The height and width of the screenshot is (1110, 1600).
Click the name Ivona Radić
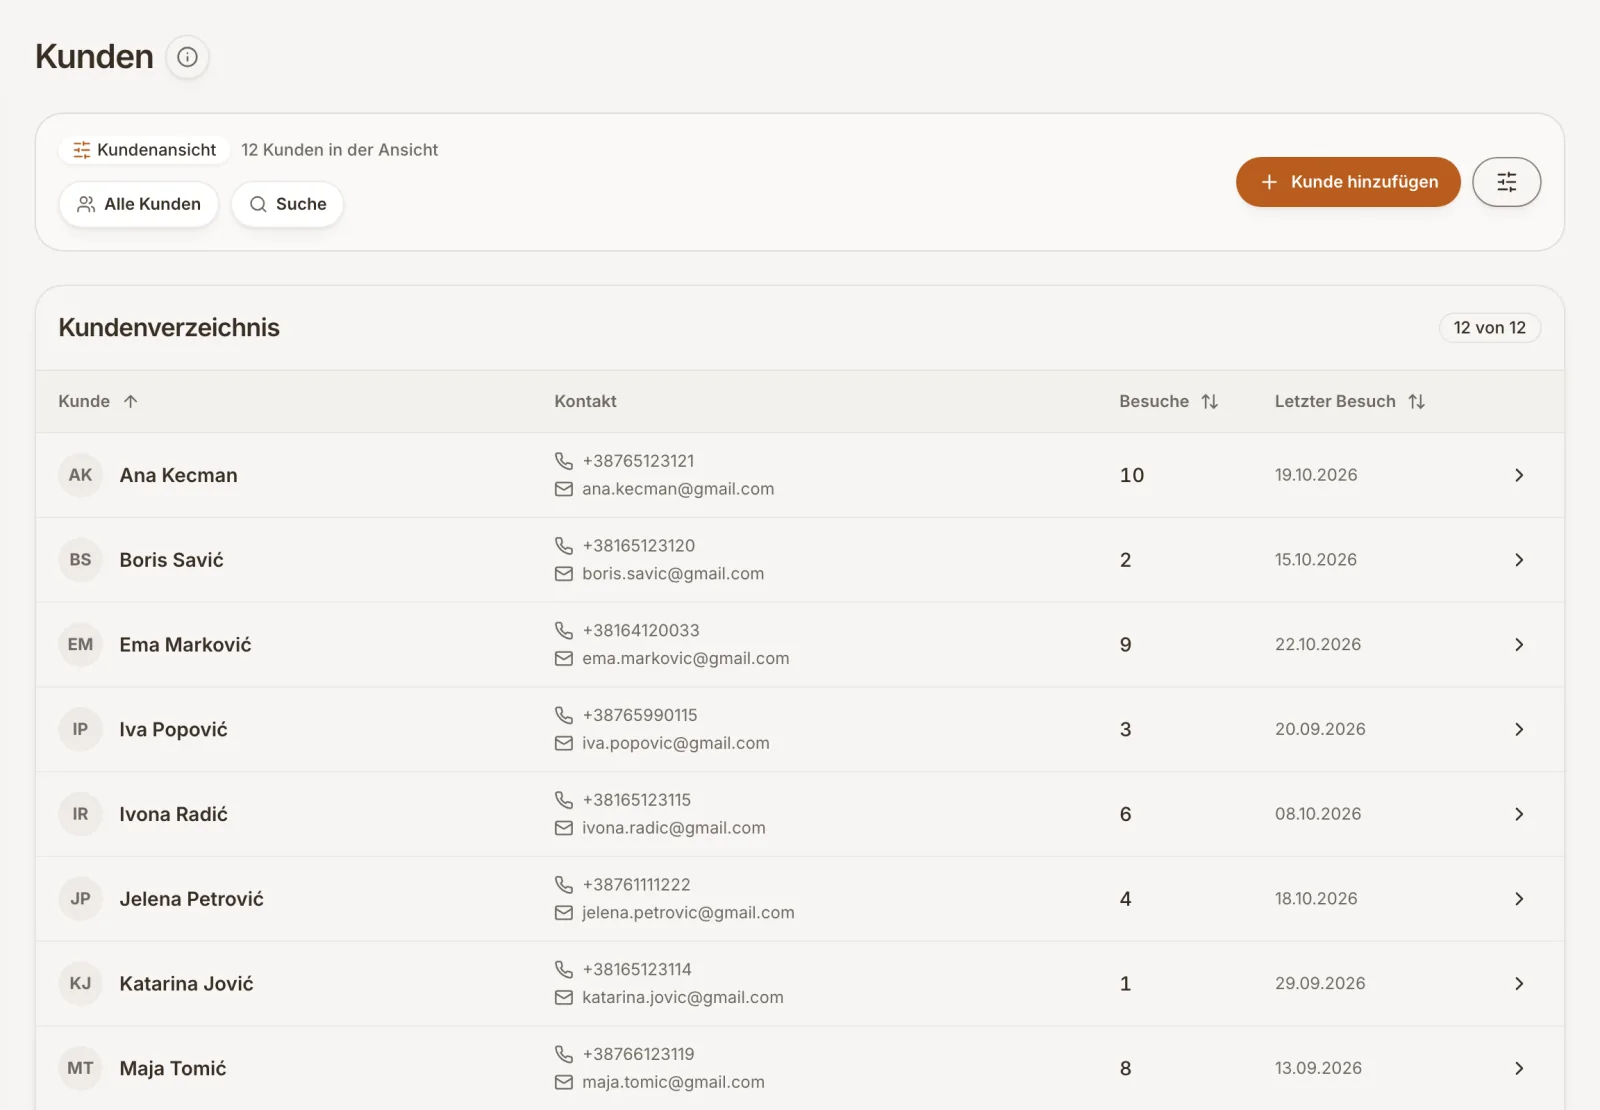pyautogui.click(x=174, y=814)
